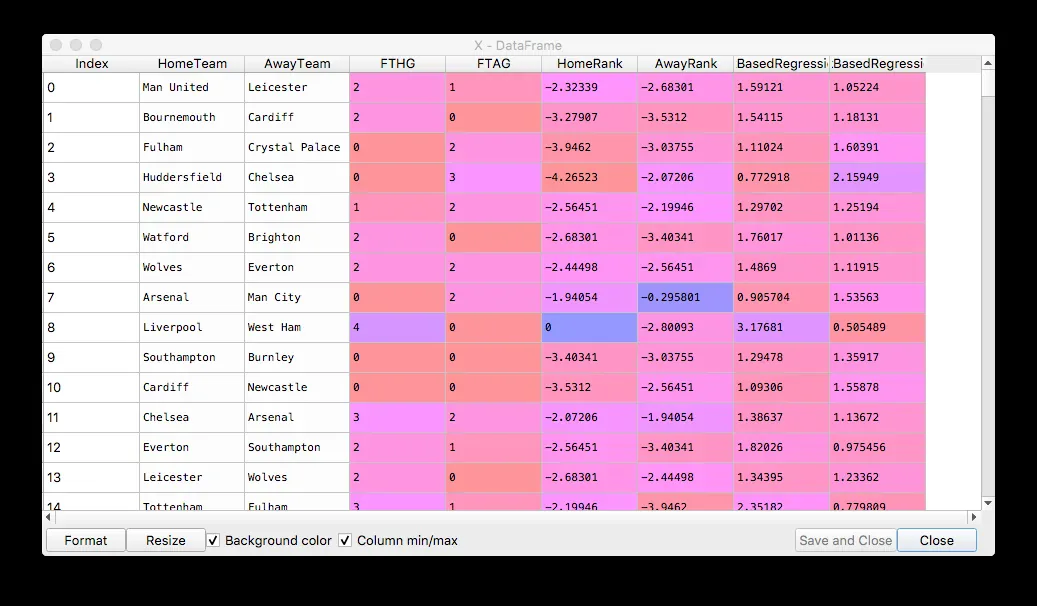Image resolution: width=1037 pixels, height=606 pixels.
Task: Select the blue HomeRank cell for Liverpool
Action: 589,327
